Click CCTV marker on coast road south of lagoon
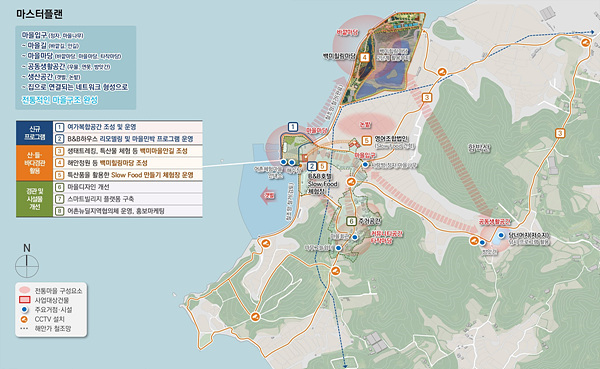 tap(265, 243)
